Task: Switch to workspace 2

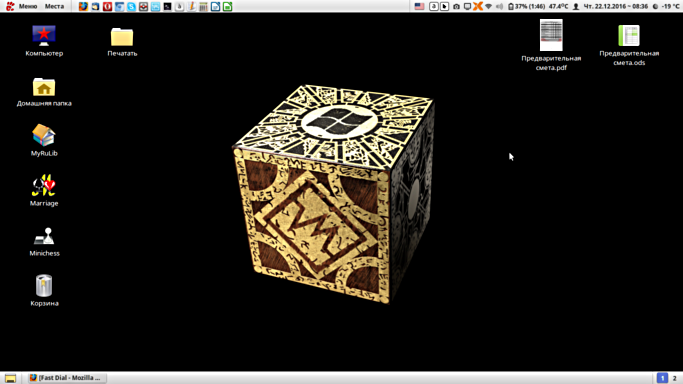Action: tap(675, 378)
